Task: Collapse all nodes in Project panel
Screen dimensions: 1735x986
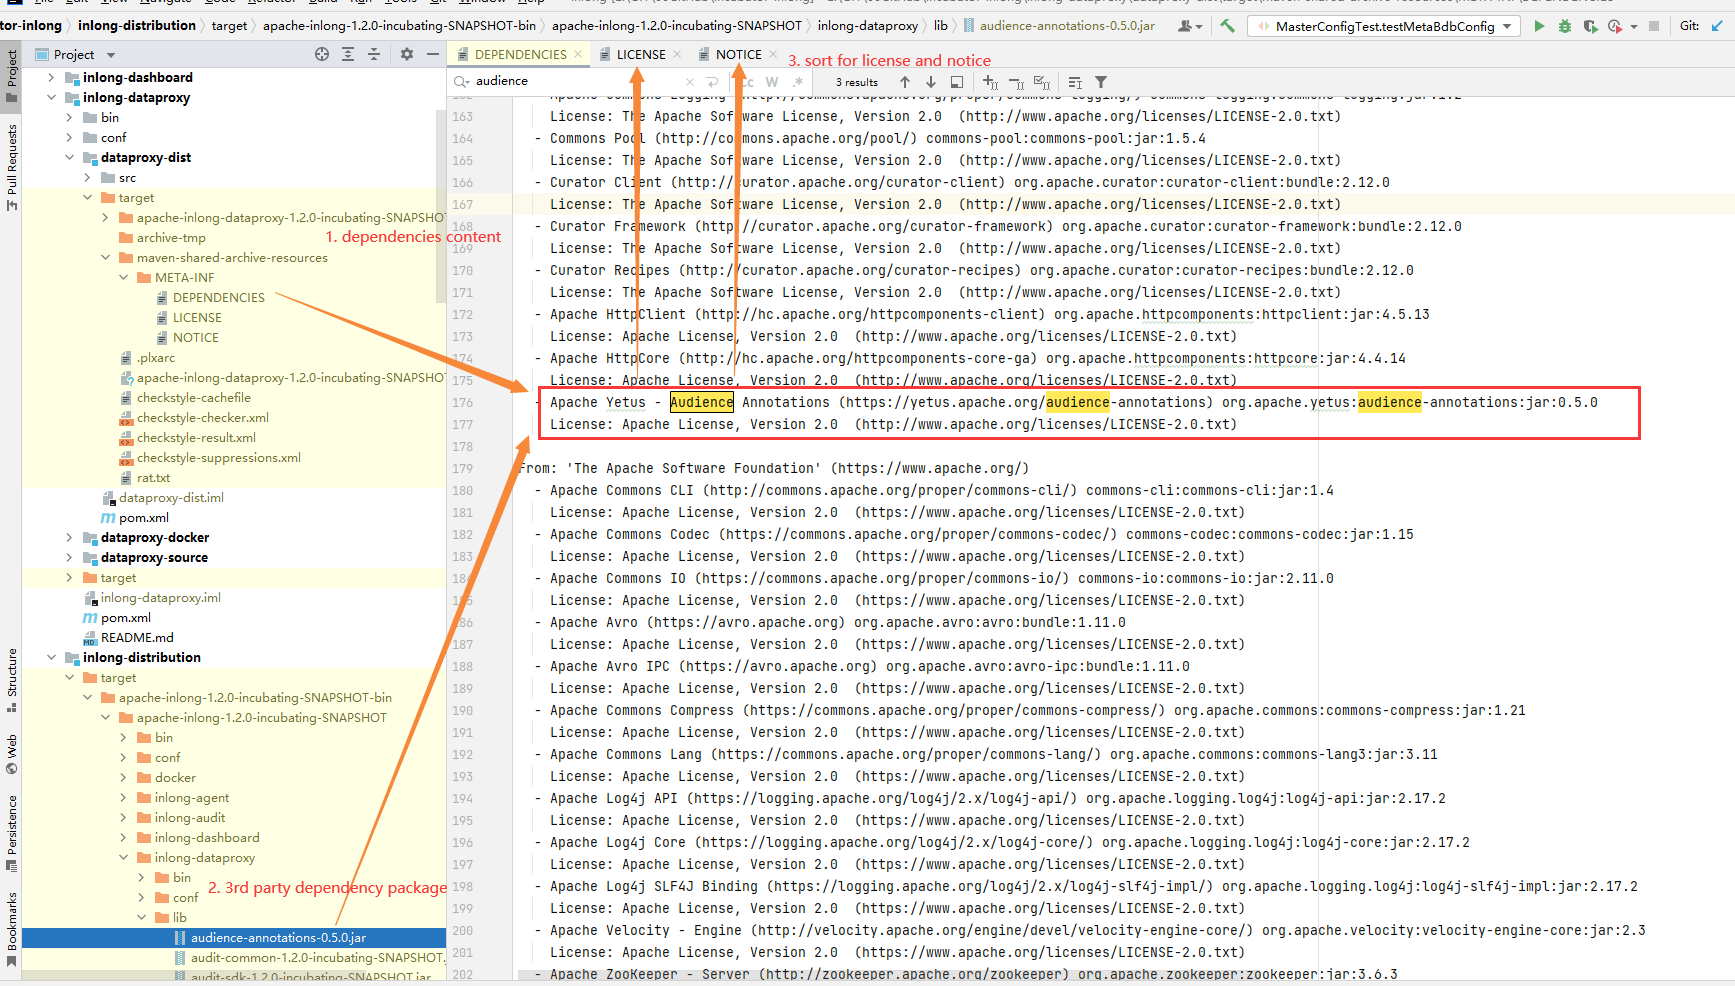Action: [x=374, y=54]
